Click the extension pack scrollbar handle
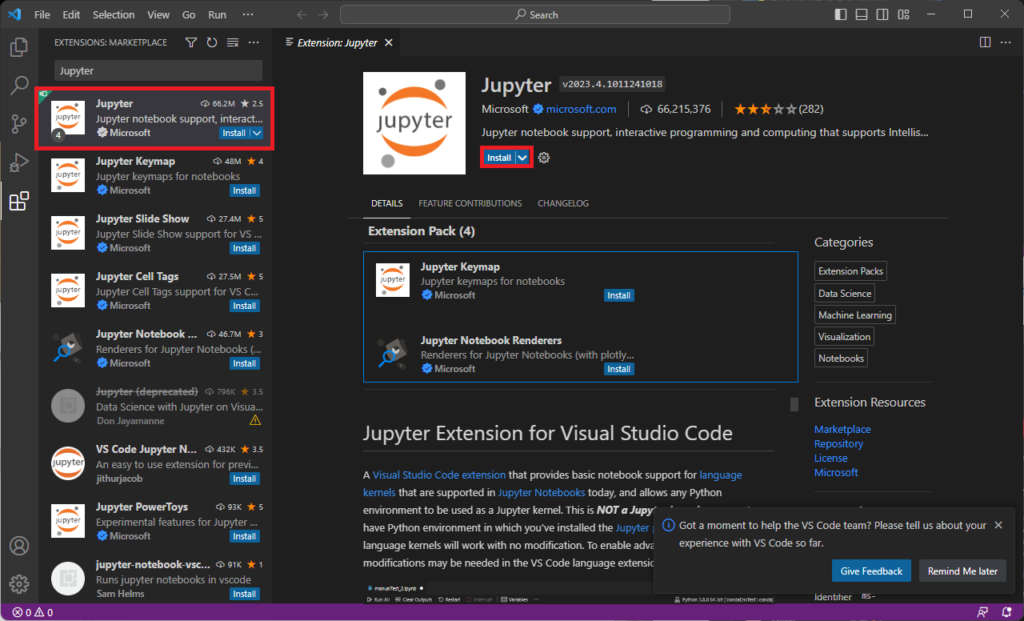The width and height of the screenshot is (1024, 621). click(x=794, y=404)
